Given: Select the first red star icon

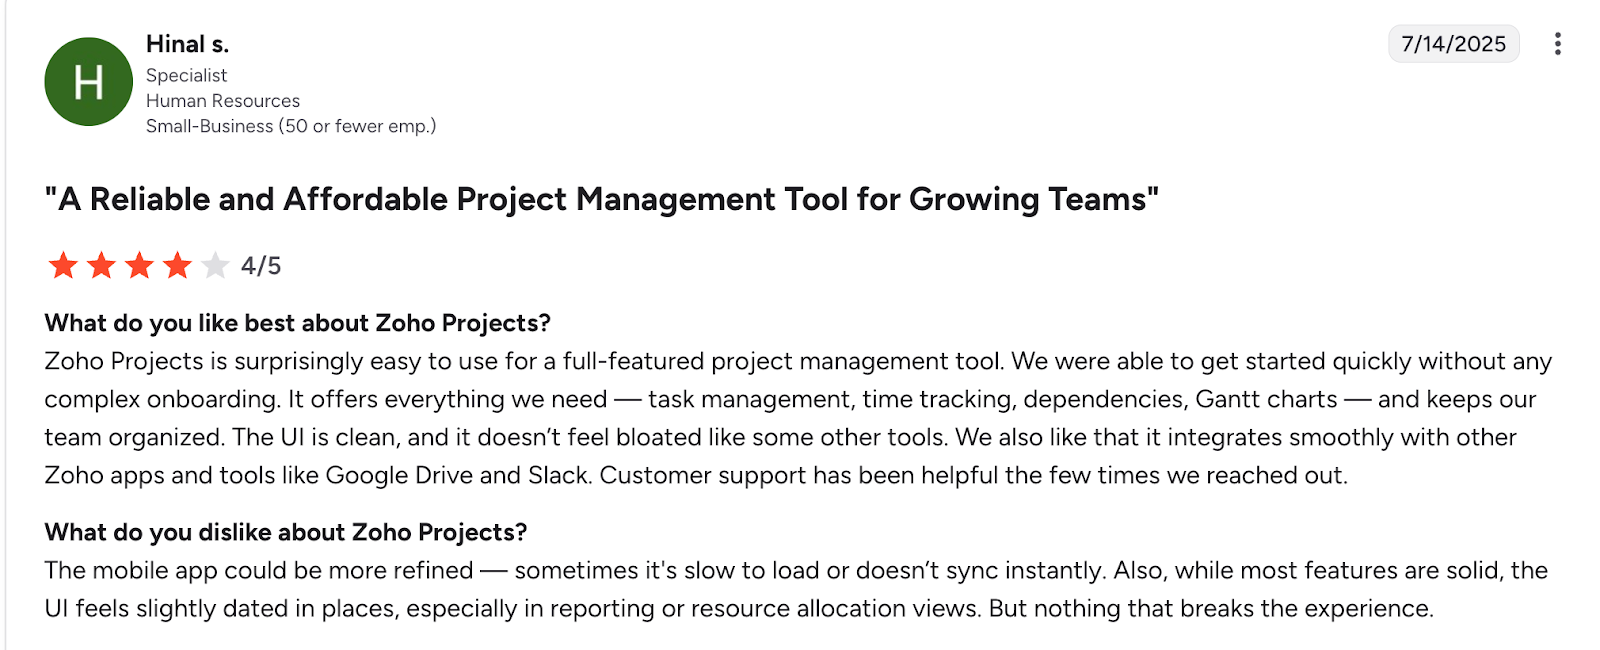Looking at the screenshot, I should click(64, 266).
